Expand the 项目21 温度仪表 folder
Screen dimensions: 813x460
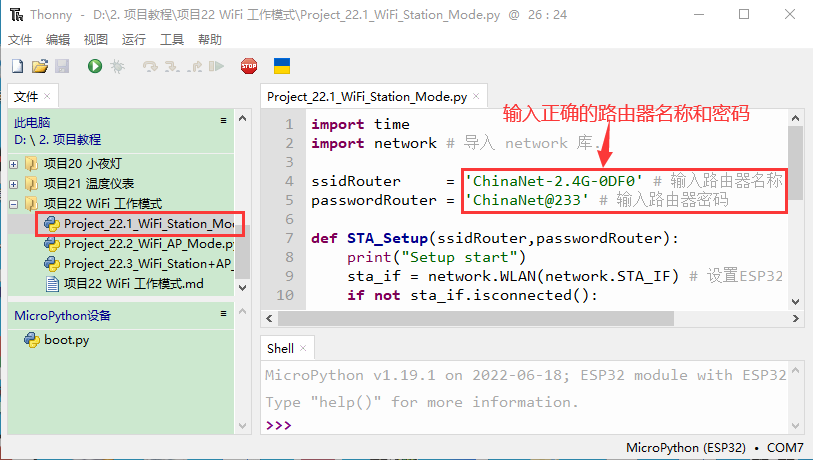[14, 184]
